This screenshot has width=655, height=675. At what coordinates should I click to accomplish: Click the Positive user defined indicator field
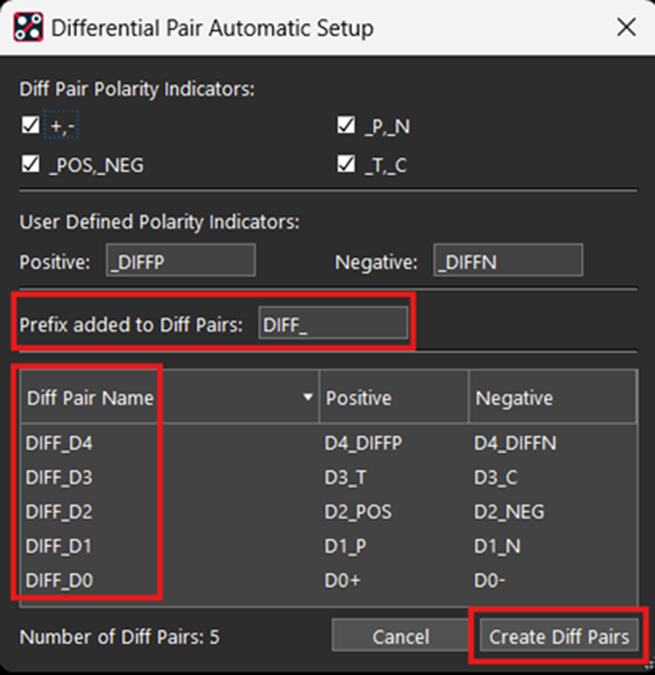click(183, 261)
